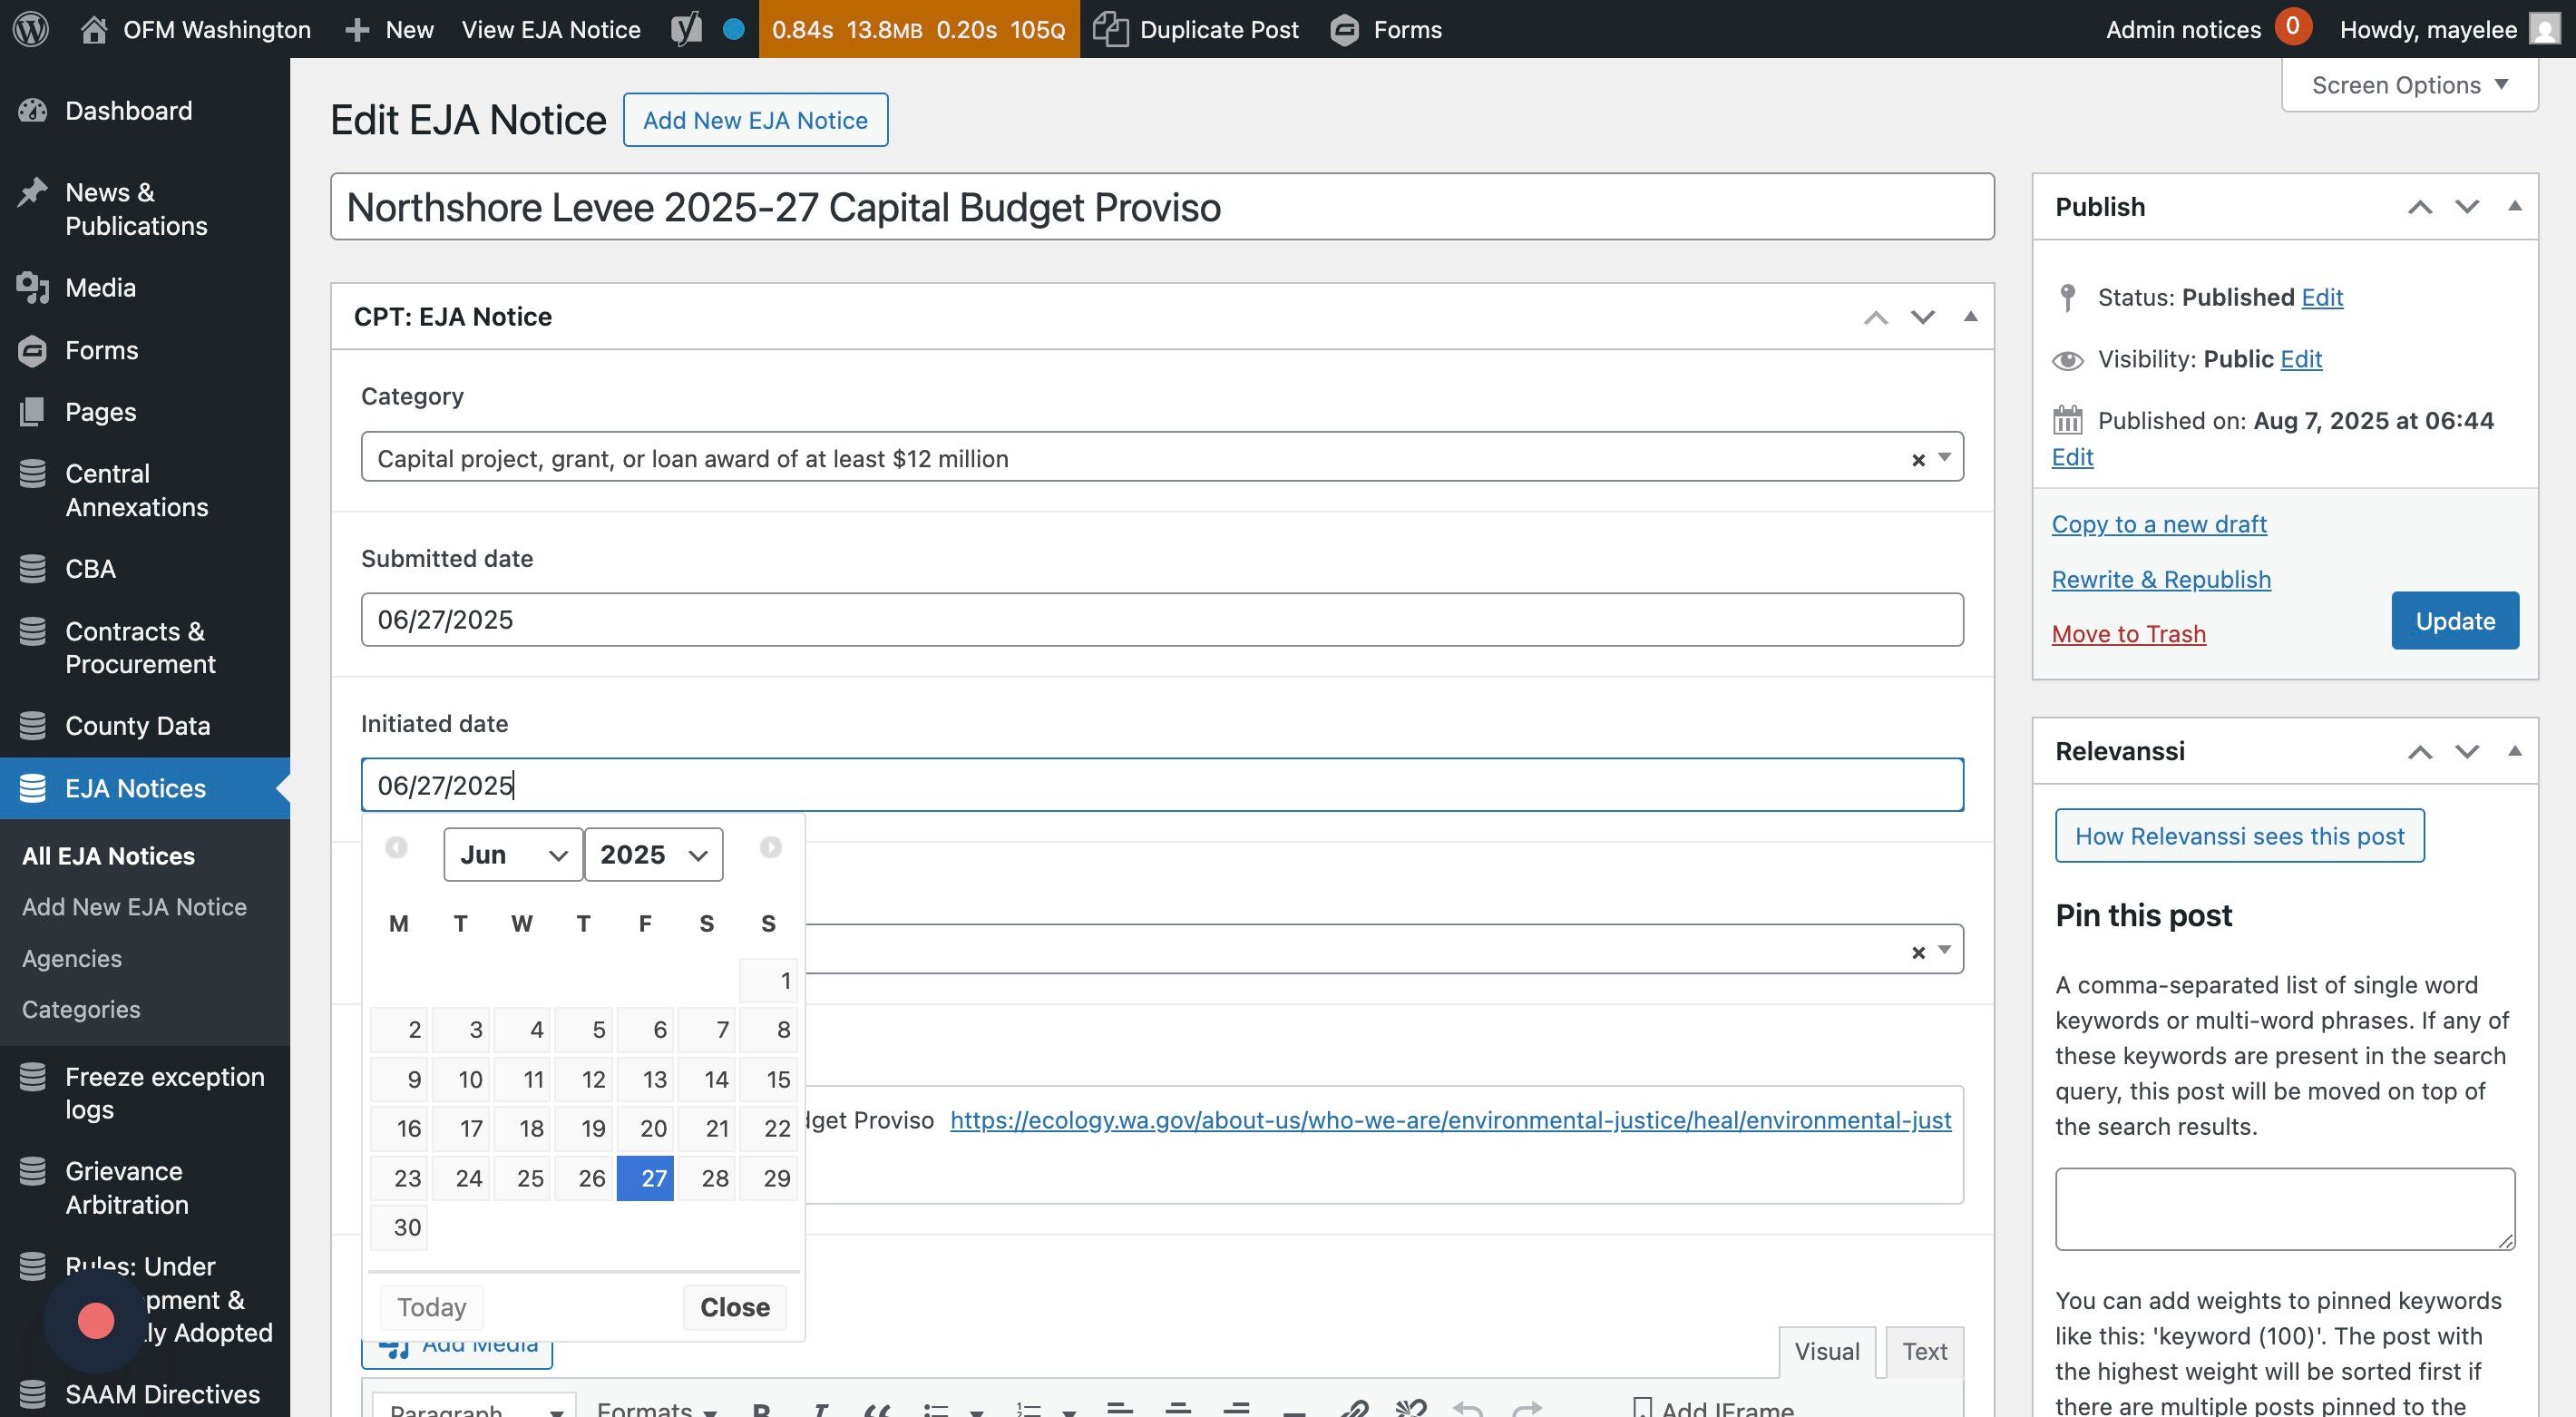Open the year dropdown showing 2025

pyautogui.click(x=653, y=855)
